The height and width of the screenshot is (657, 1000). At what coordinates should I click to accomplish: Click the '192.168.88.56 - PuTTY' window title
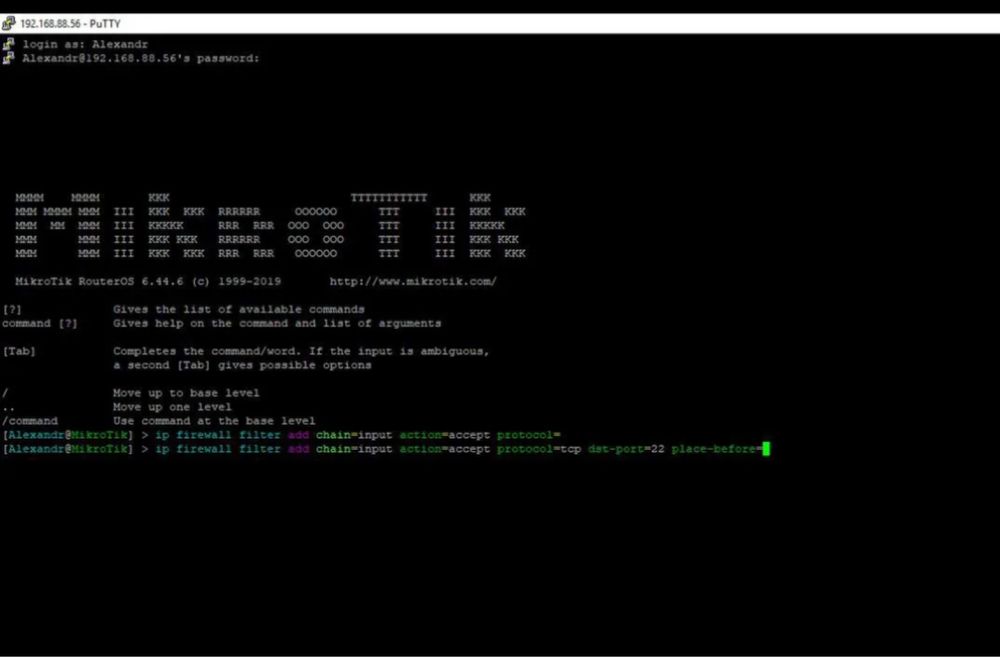[70, 24]
